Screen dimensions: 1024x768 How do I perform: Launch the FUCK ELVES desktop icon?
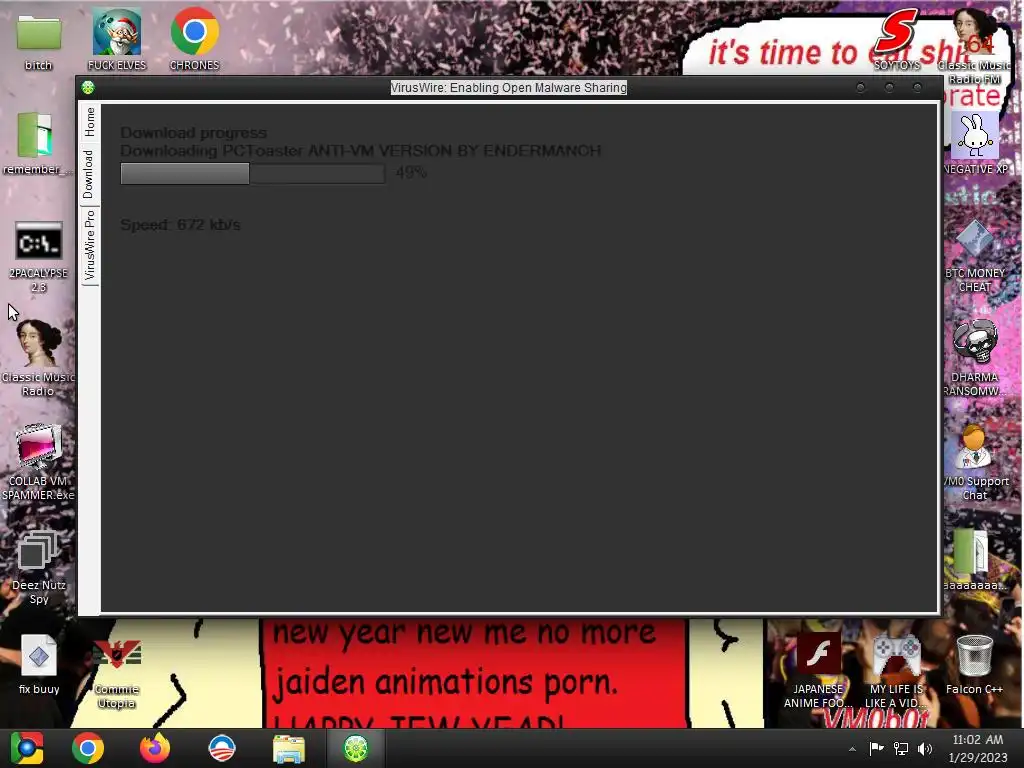pyautogui.click(x=117, y=41)
